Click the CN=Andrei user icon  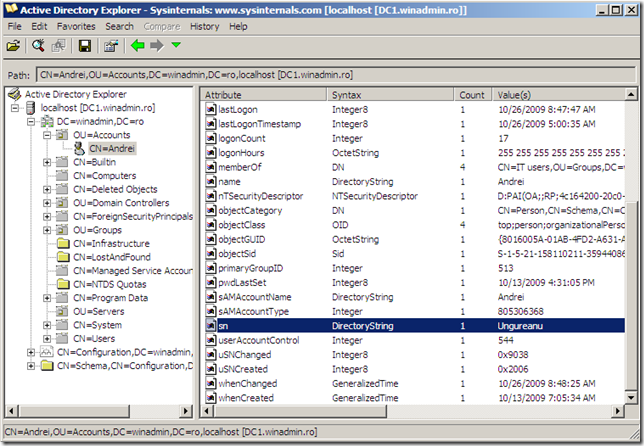pyautogui.click(x=79, y=148)
